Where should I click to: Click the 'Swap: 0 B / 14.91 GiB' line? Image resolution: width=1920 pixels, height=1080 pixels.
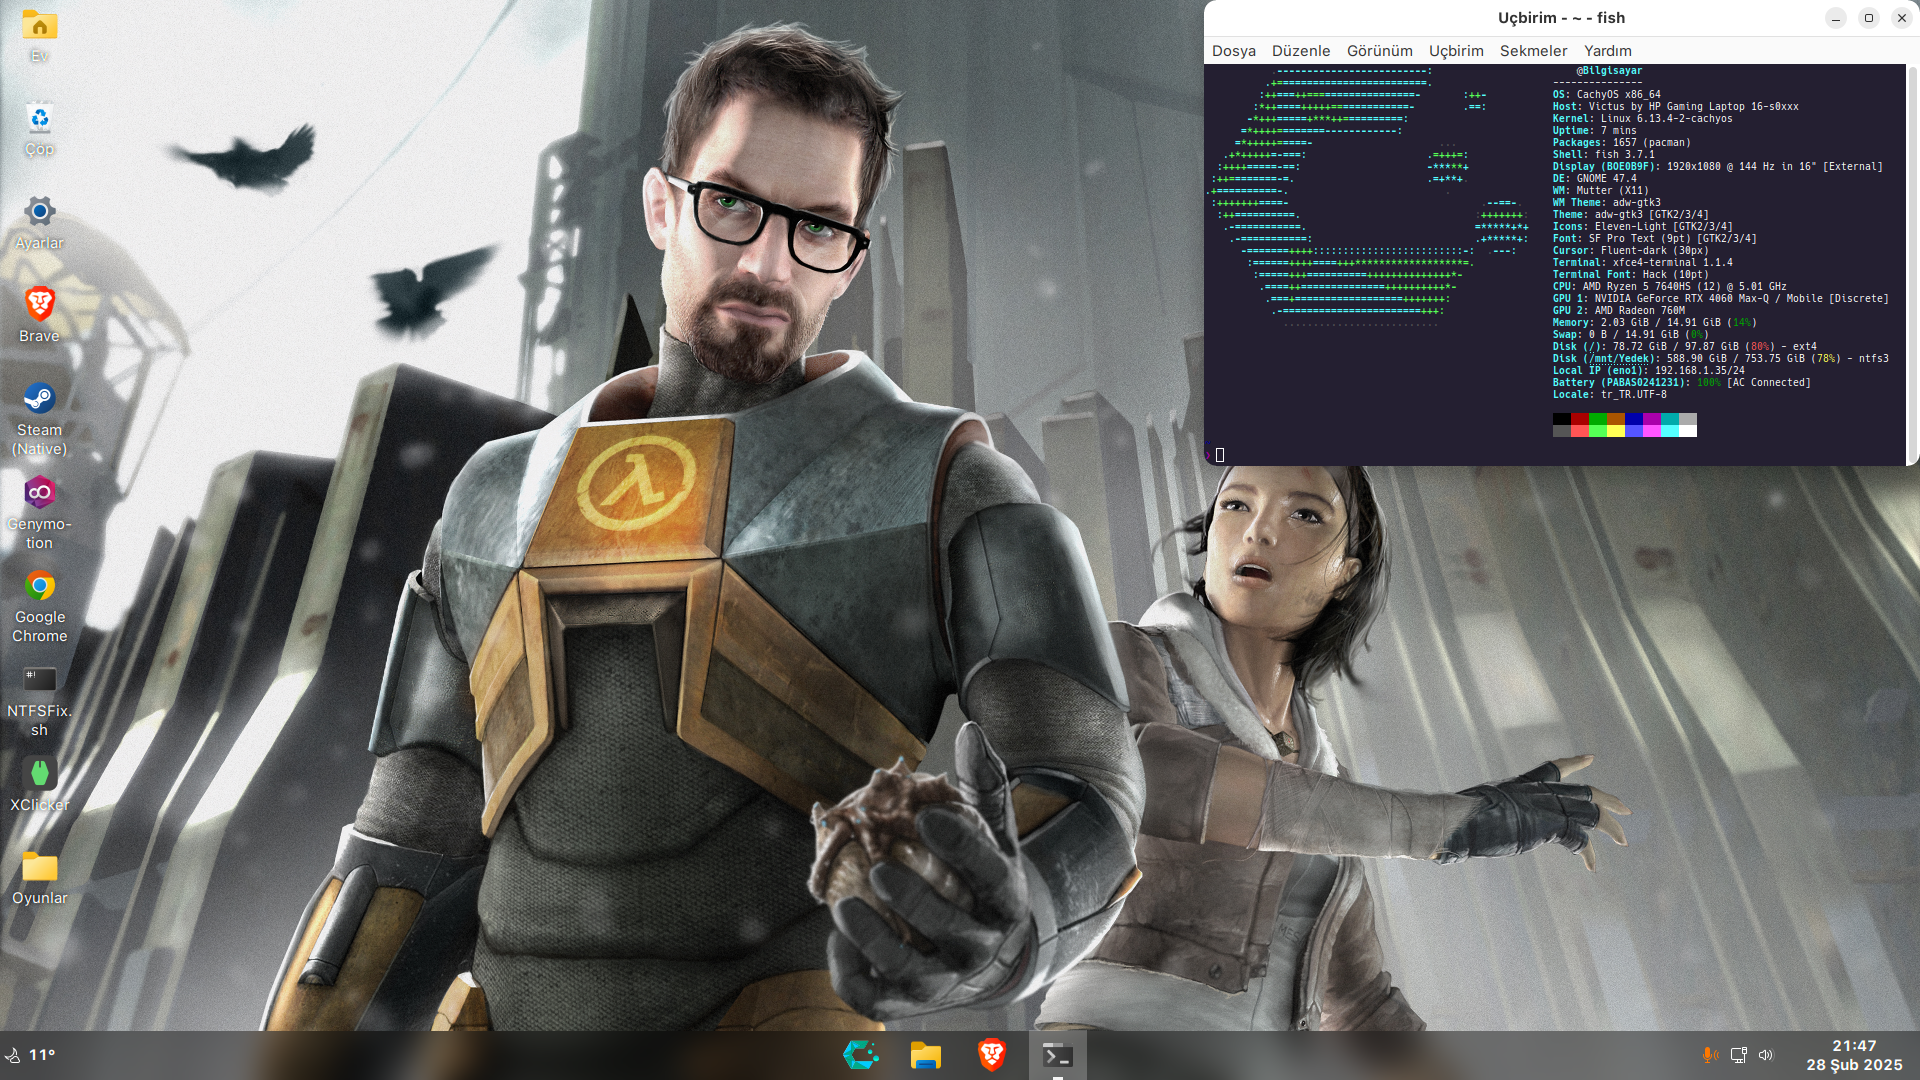(x=1631, y=335)
